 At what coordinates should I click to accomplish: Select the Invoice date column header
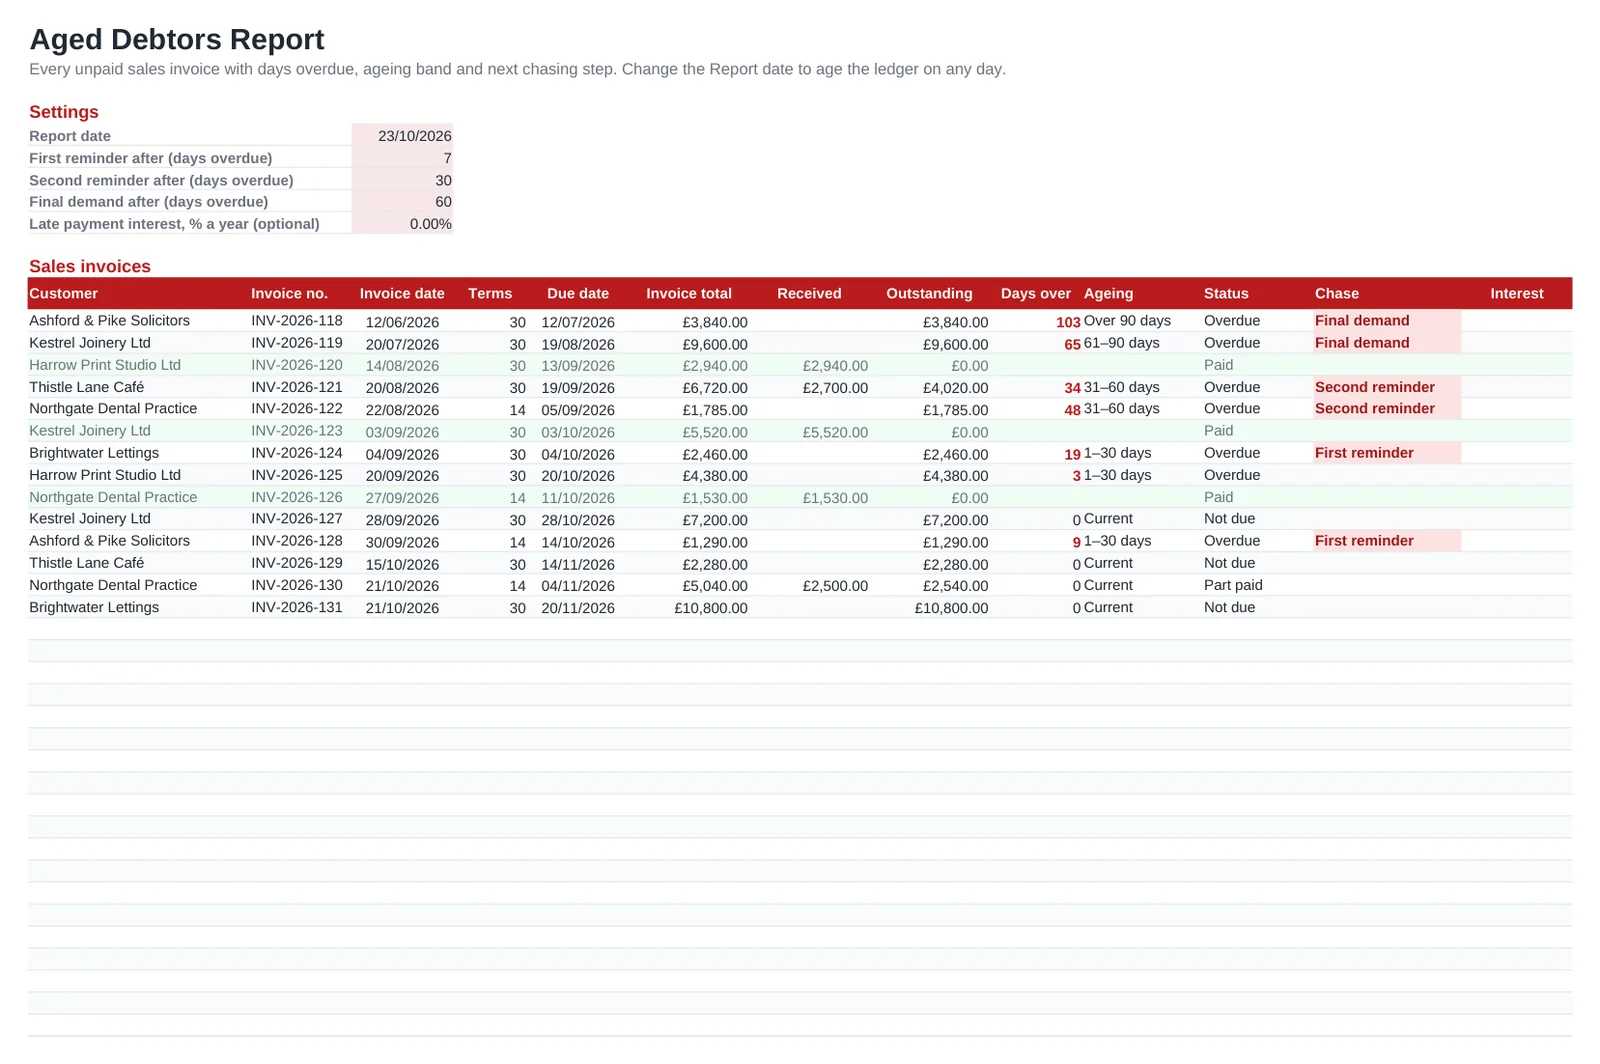[x=402, y=293]
